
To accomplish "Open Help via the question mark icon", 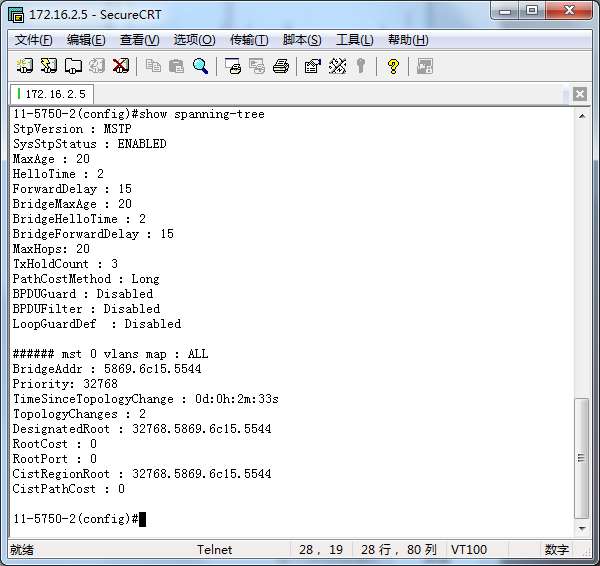I will 393,66.
